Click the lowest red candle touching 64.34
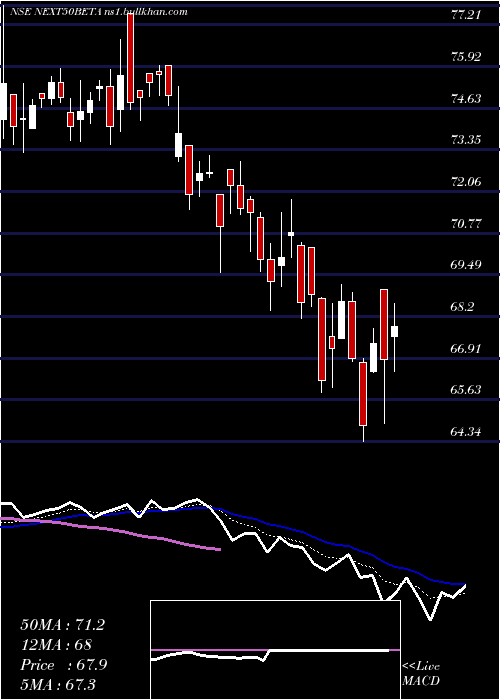Viewport: 500px width, 700px height. pos(363,394)
